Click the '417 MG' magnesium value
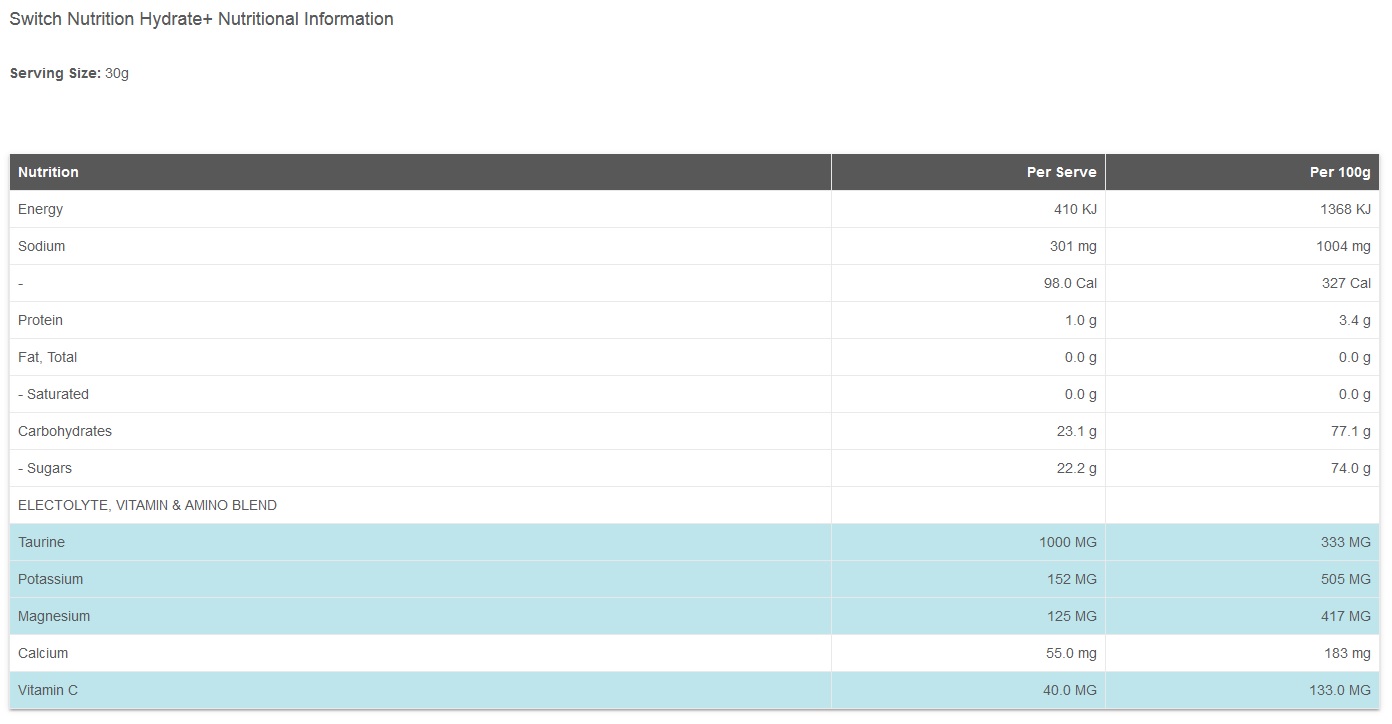Image resolution: width=1392 pixels, height=724 pixels. (x=1346, y=616)
